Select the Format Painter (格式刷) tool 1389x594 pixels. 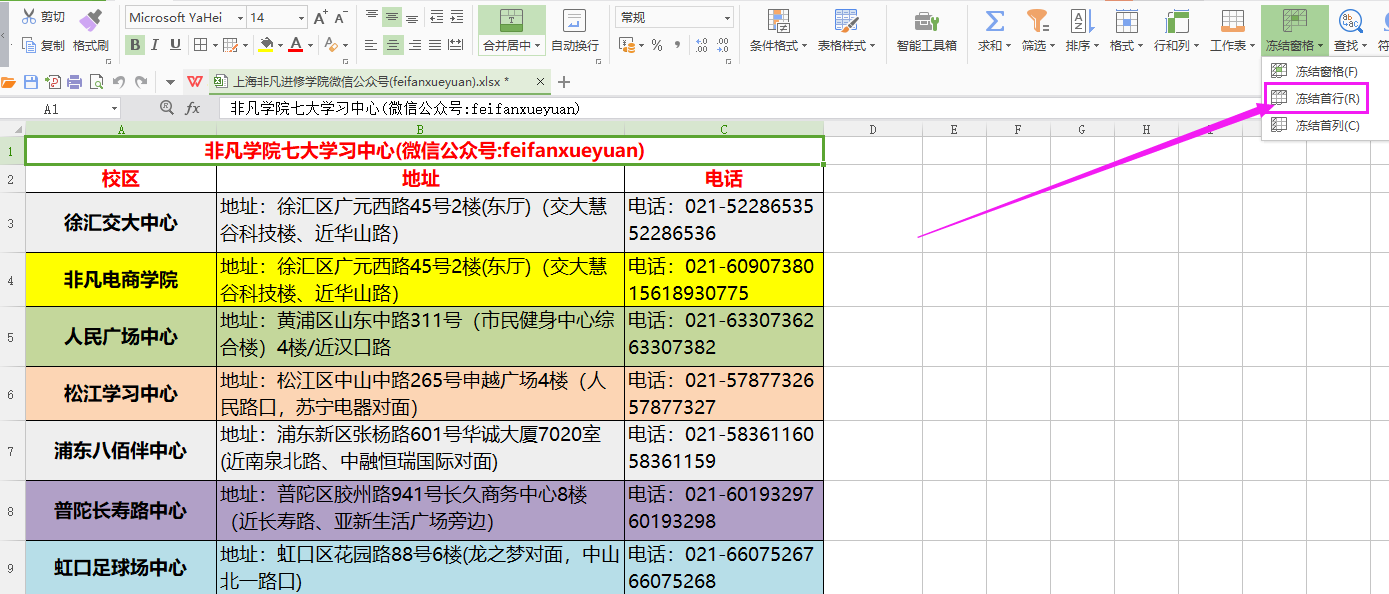(91, 30)
